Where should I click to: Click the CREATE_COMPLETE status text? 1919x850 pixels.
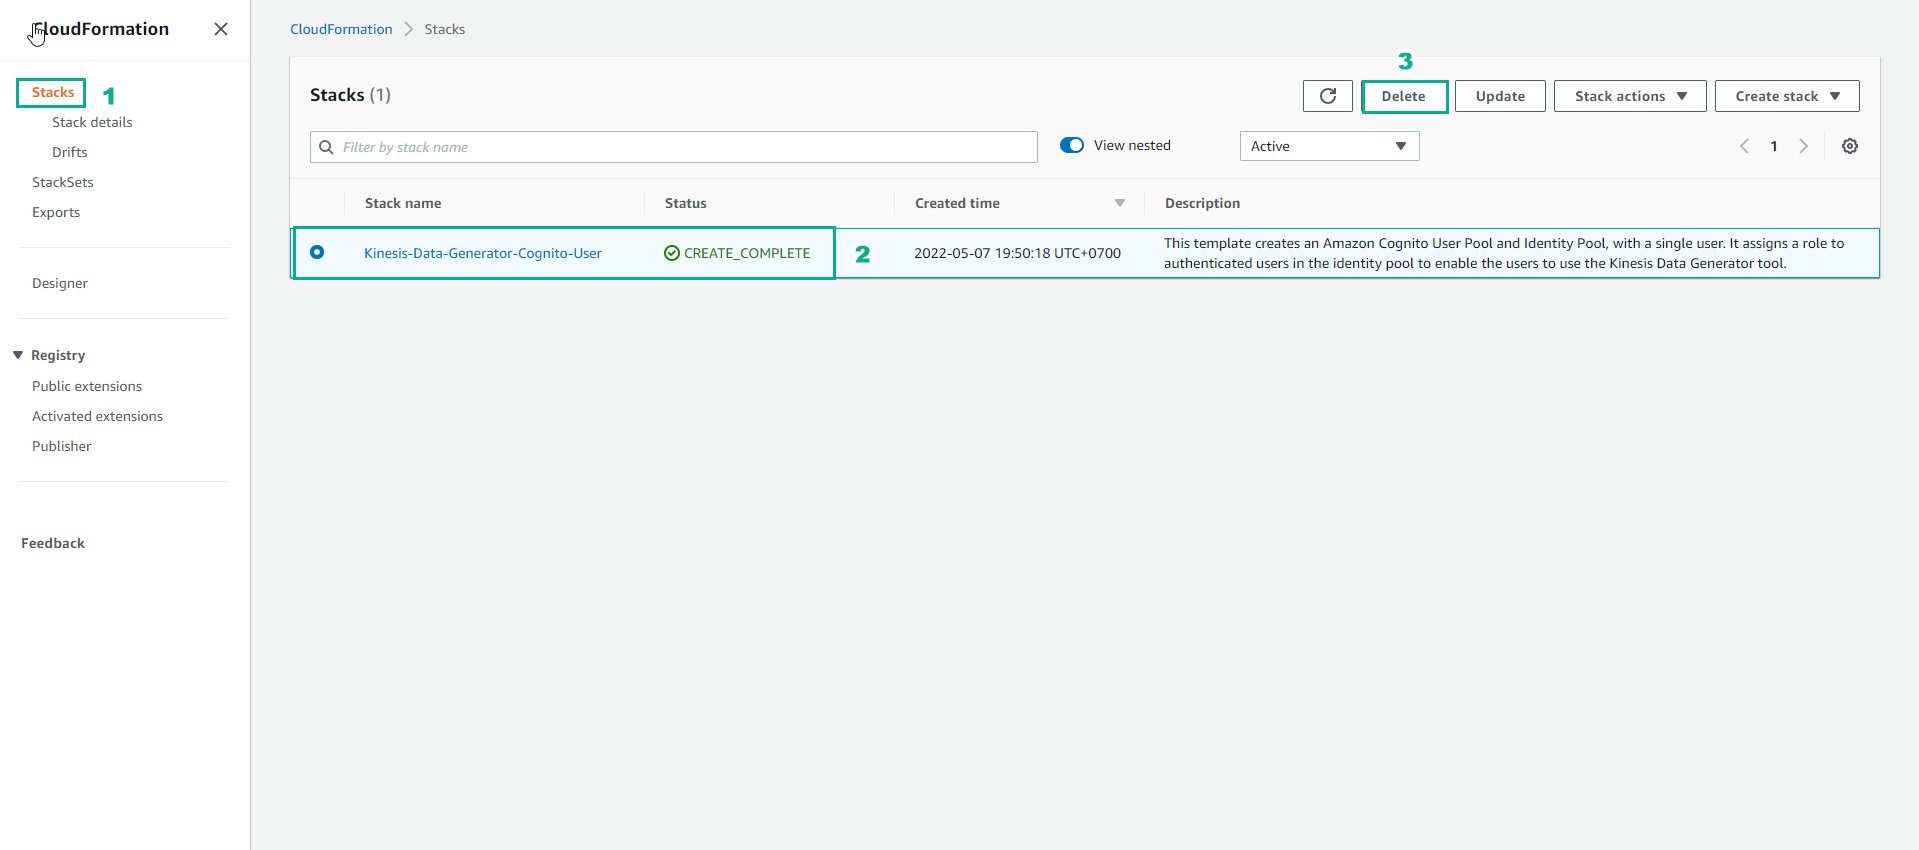click(x=747, y=253)
